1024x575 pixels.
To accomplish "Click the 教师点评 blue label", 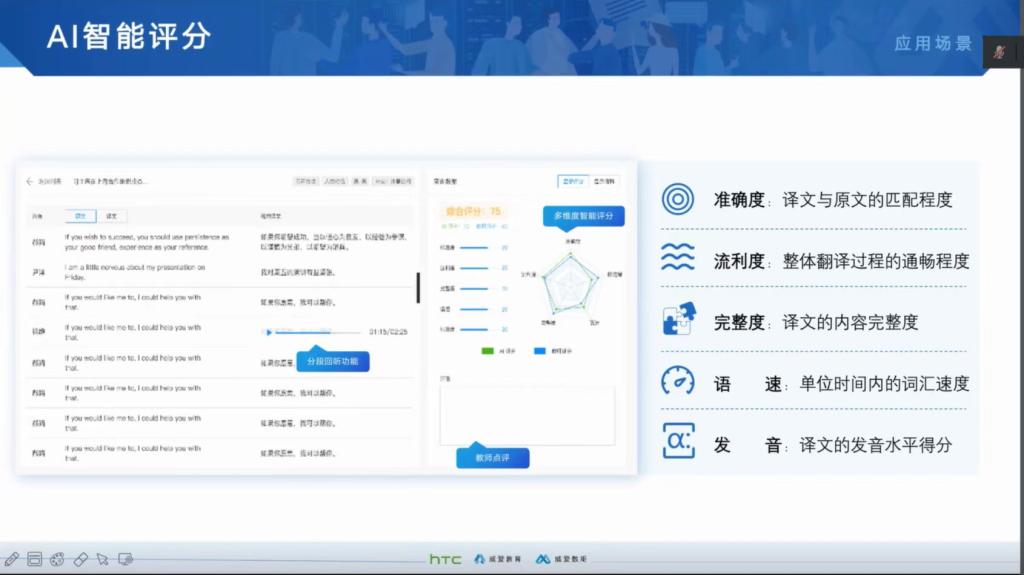I will pyautogui.click(x=492, y=458).
